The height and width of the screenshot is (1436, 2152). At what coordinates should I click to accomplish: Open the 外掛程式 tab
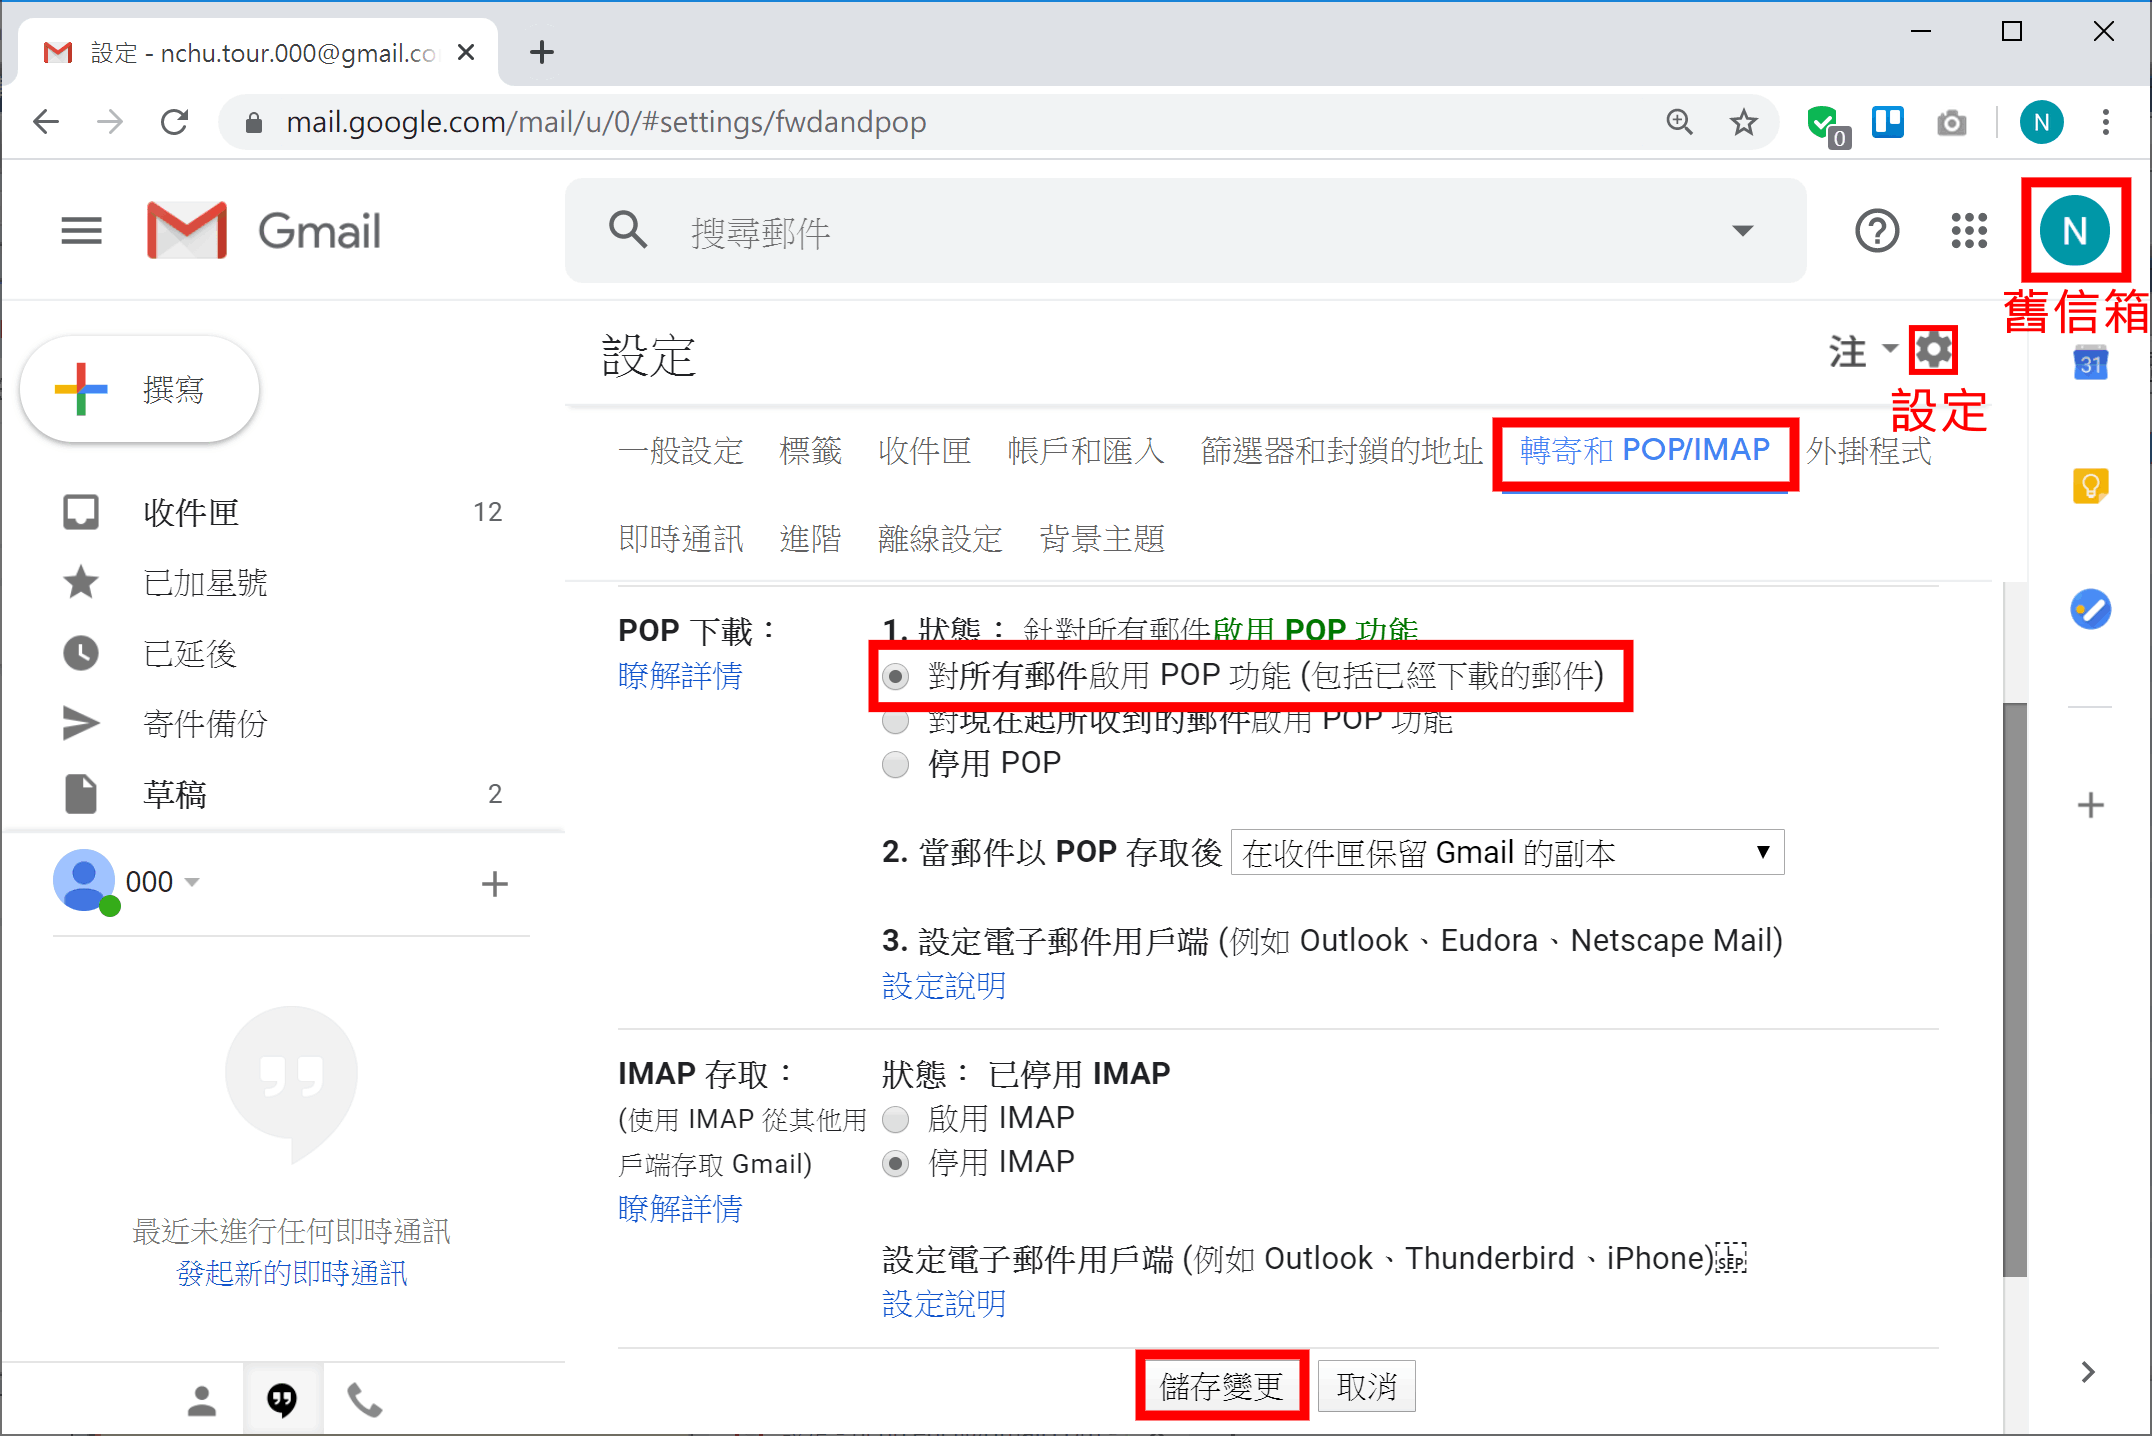(x=1868, y=451)
